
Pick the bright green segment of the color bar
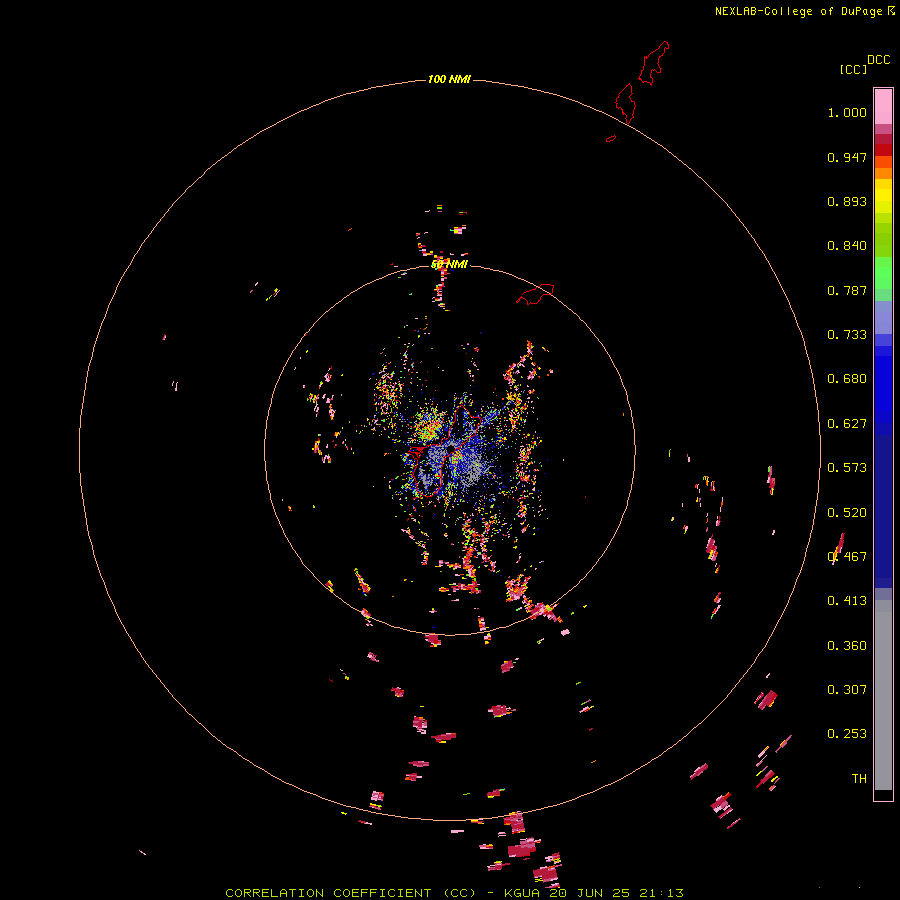tap(883, 273)
